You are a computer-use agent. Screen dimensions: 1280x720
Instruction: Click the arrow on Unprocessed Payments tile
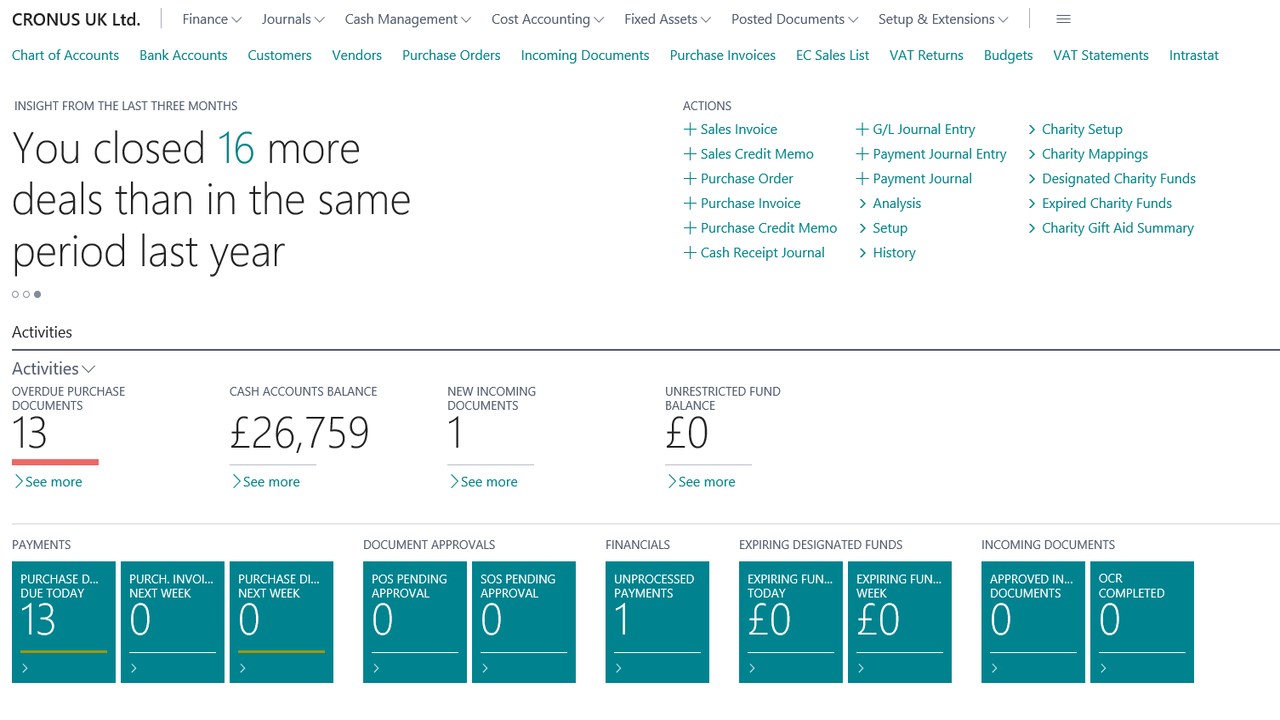tap(619, 669)
